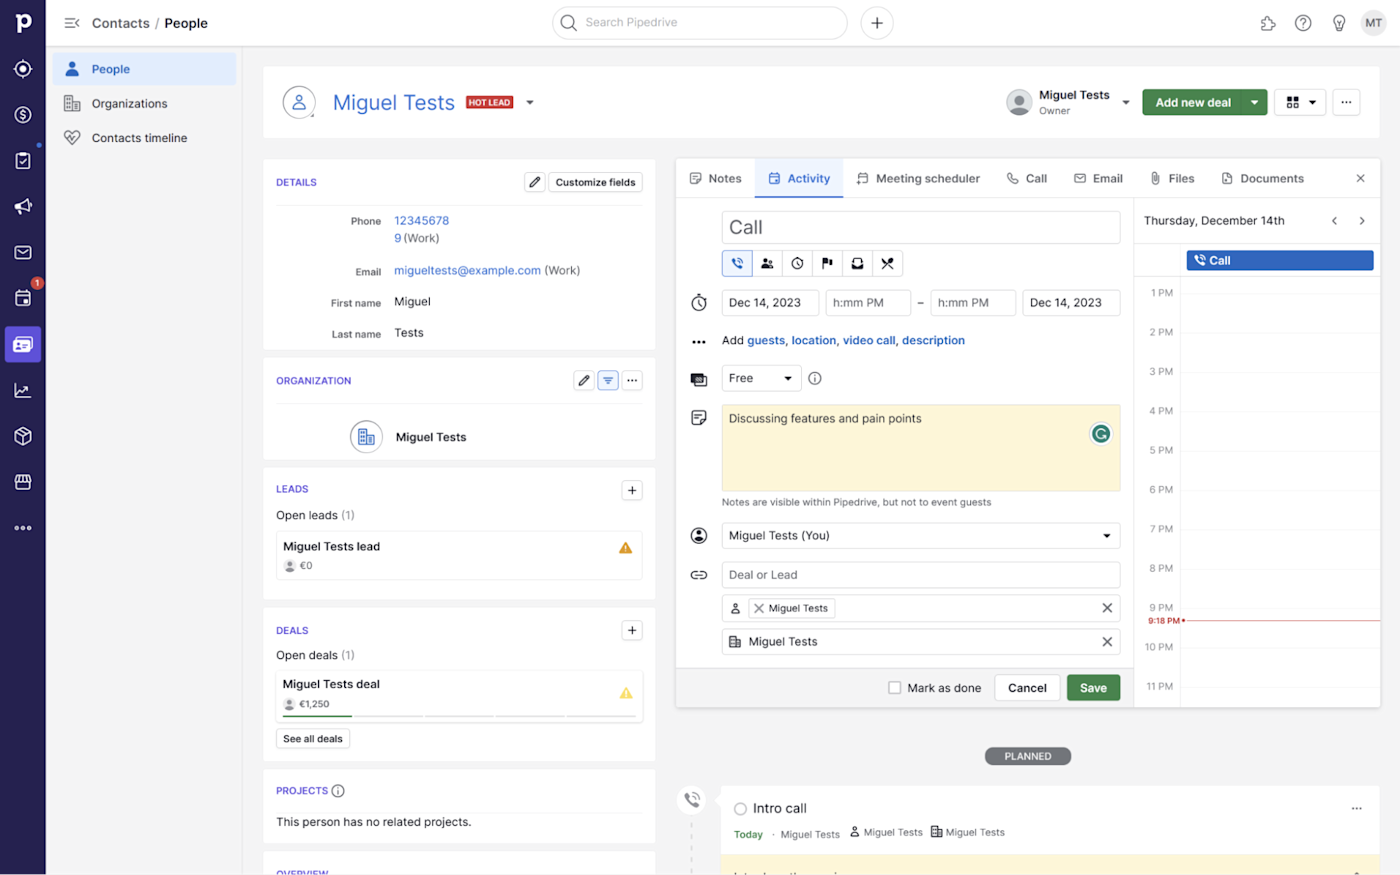Open the Insights chart sidebar icon
Viewport: 1400px width, 875px height.
pyautogui.click(x=23, y=390)
